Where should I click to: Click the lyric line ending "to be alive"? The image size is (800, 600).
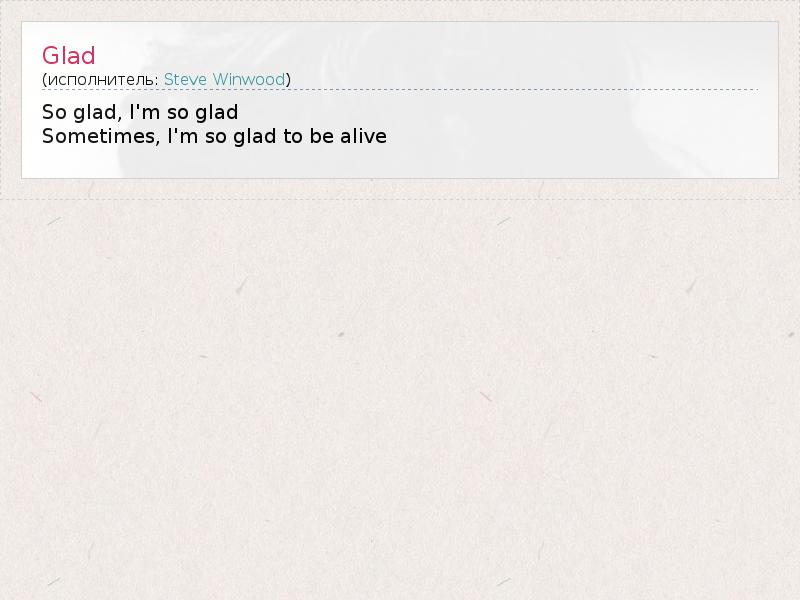[214, 136]
